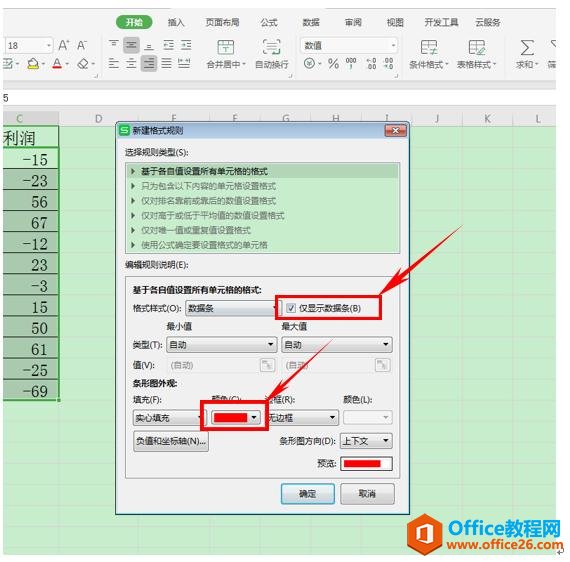Image resolution: width=570 pixels, height=562 pixels.
Task: Open the 数据 ribbon tab
Action: (311, 23)
